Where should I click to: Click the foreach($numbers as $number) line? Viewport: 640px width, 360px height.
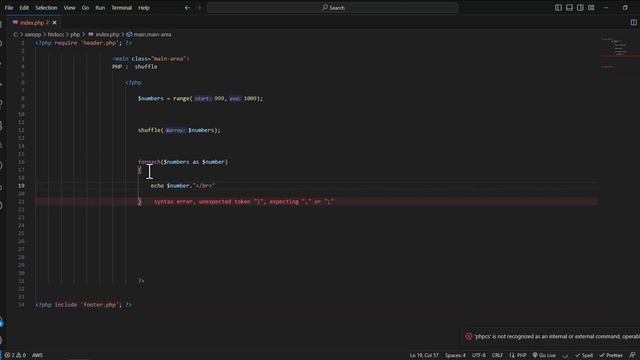tap(183, 162)
